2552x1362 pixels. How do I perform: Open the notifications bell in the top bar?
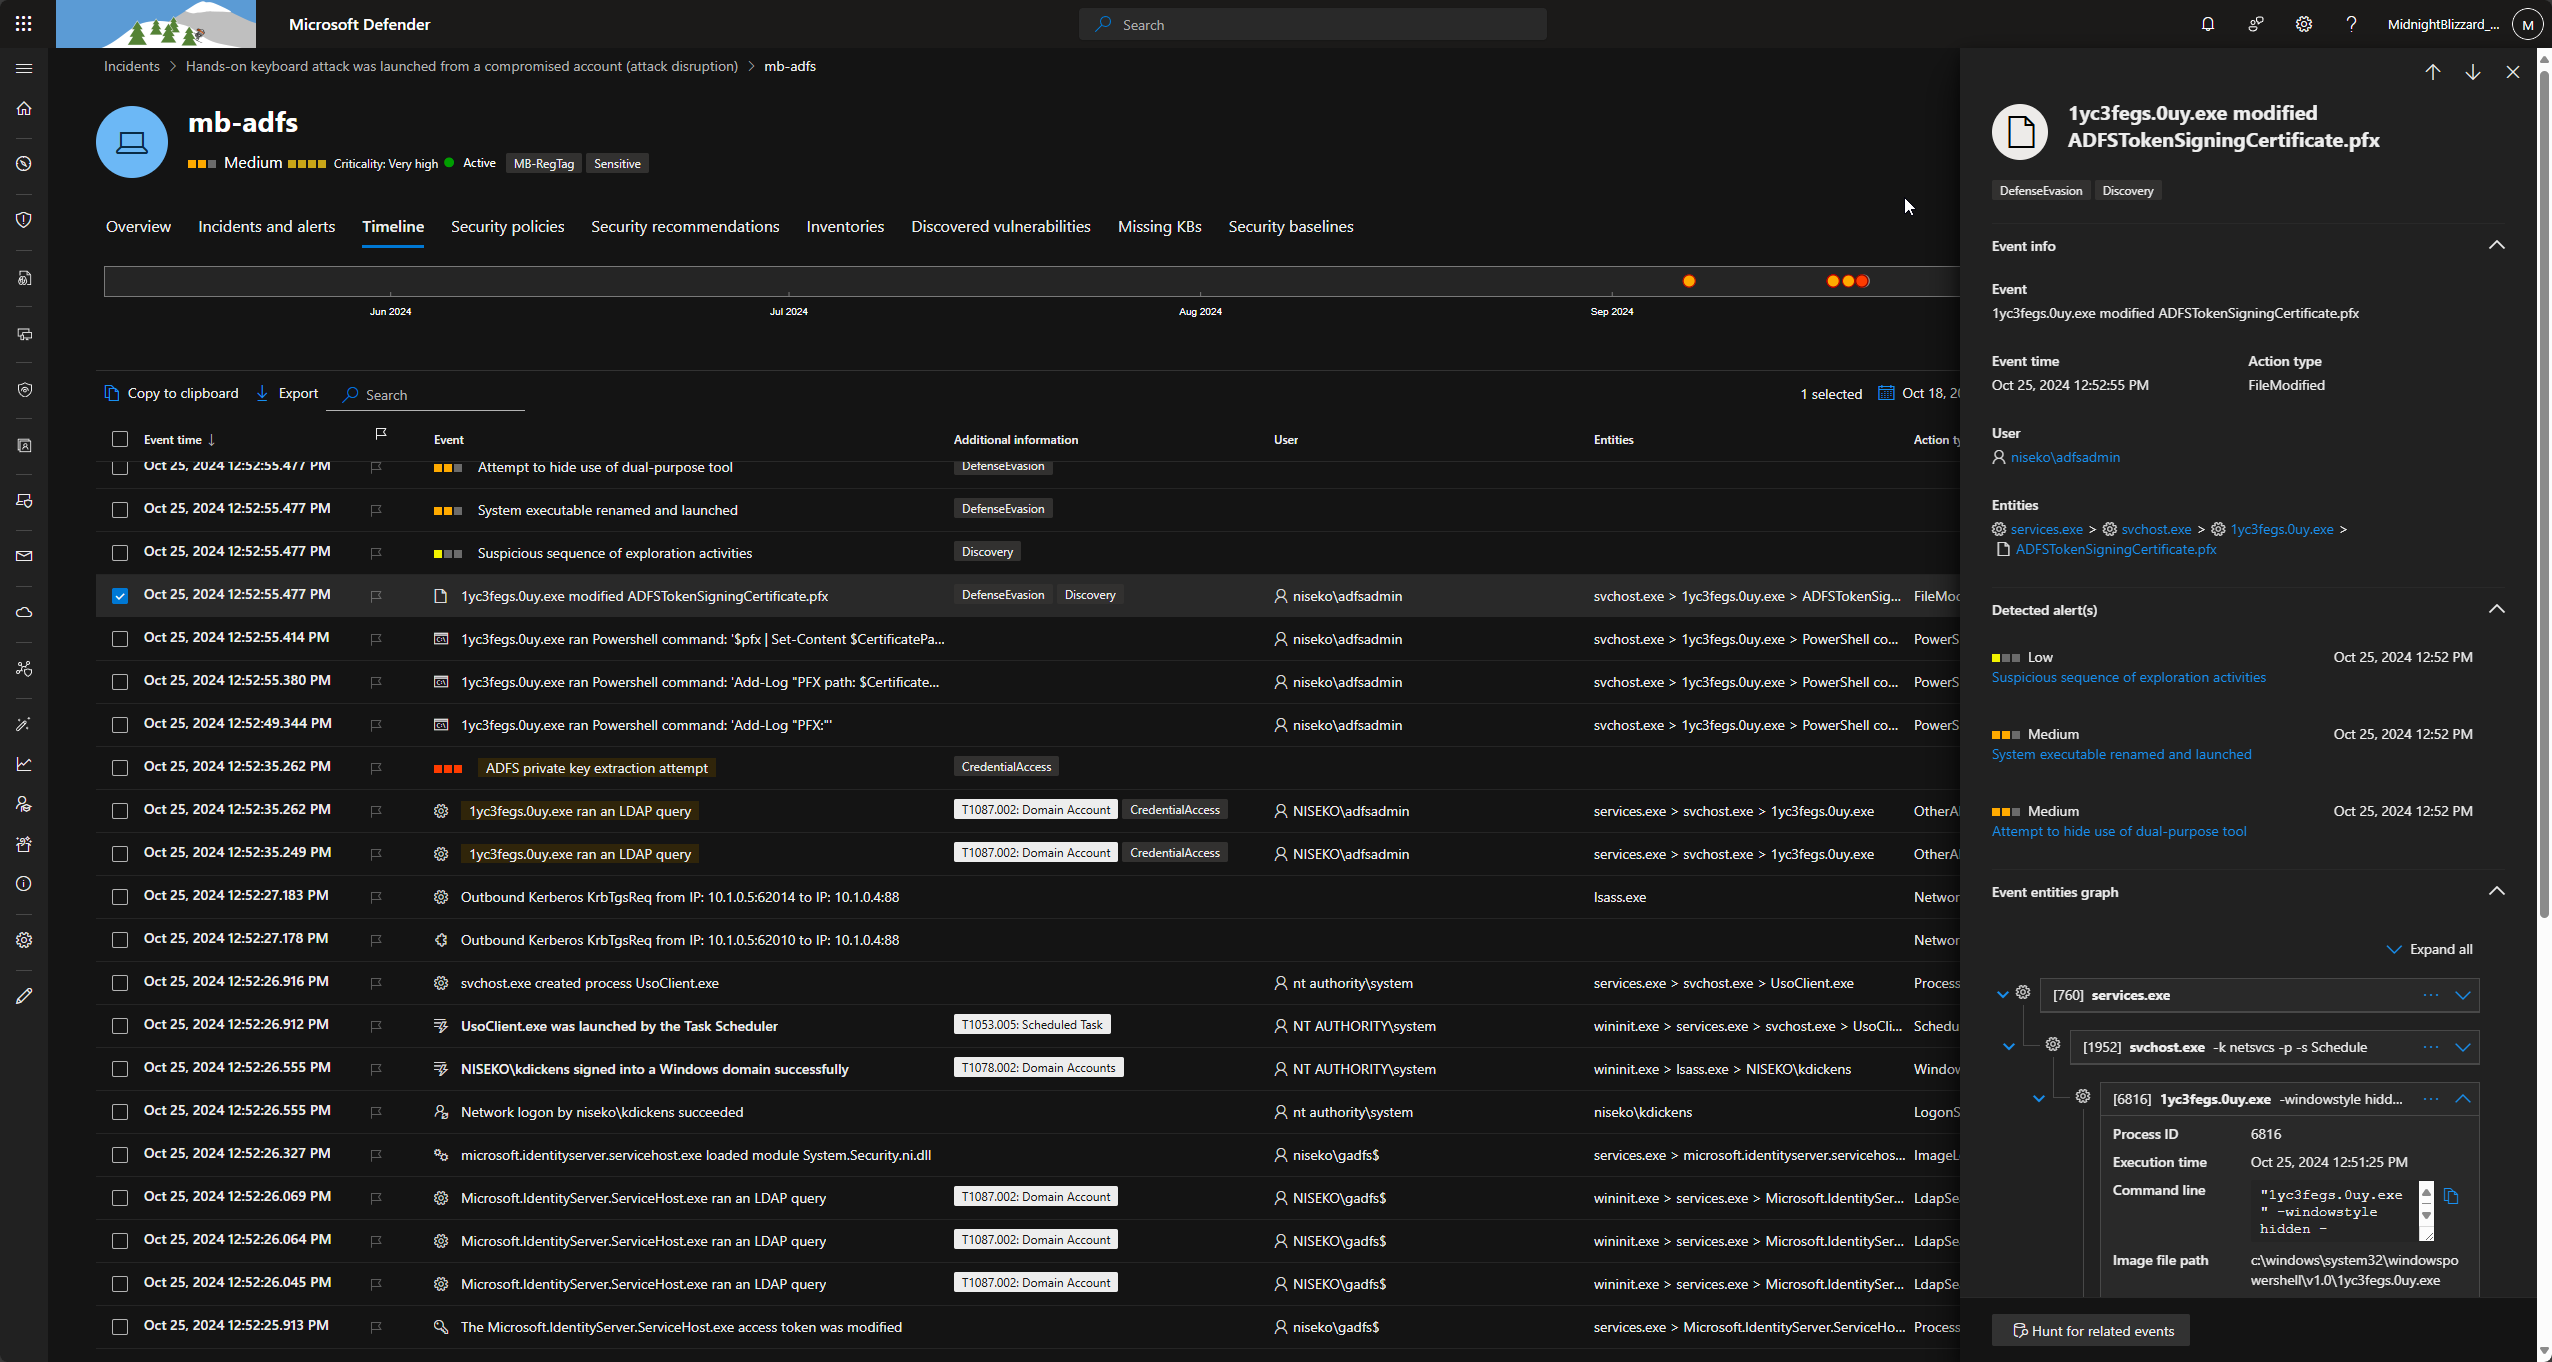(x=2206, y=24)
